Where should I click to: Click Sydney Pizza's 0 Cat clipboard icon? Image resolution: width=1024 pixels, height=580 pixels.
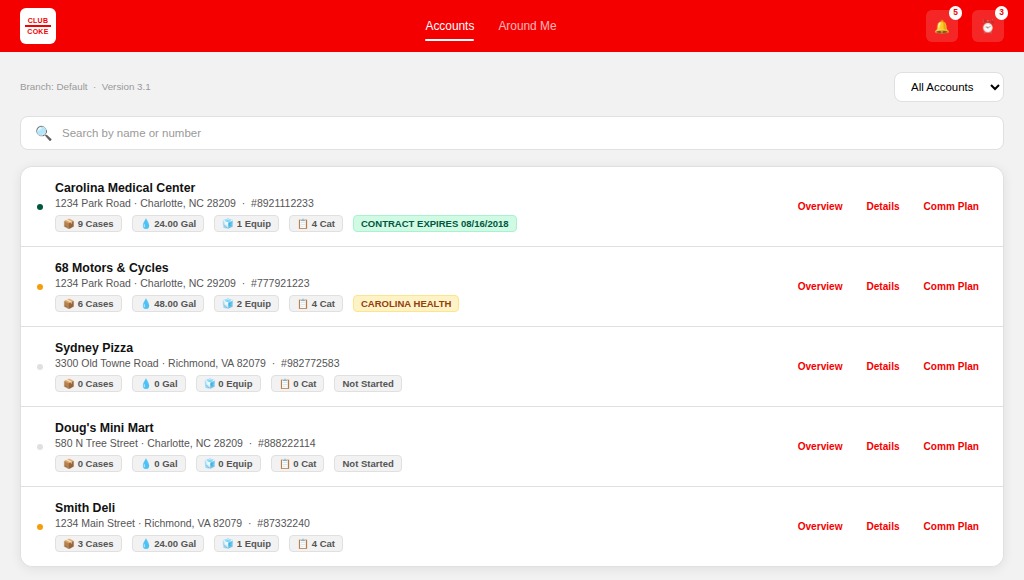(x=284, y=384)
